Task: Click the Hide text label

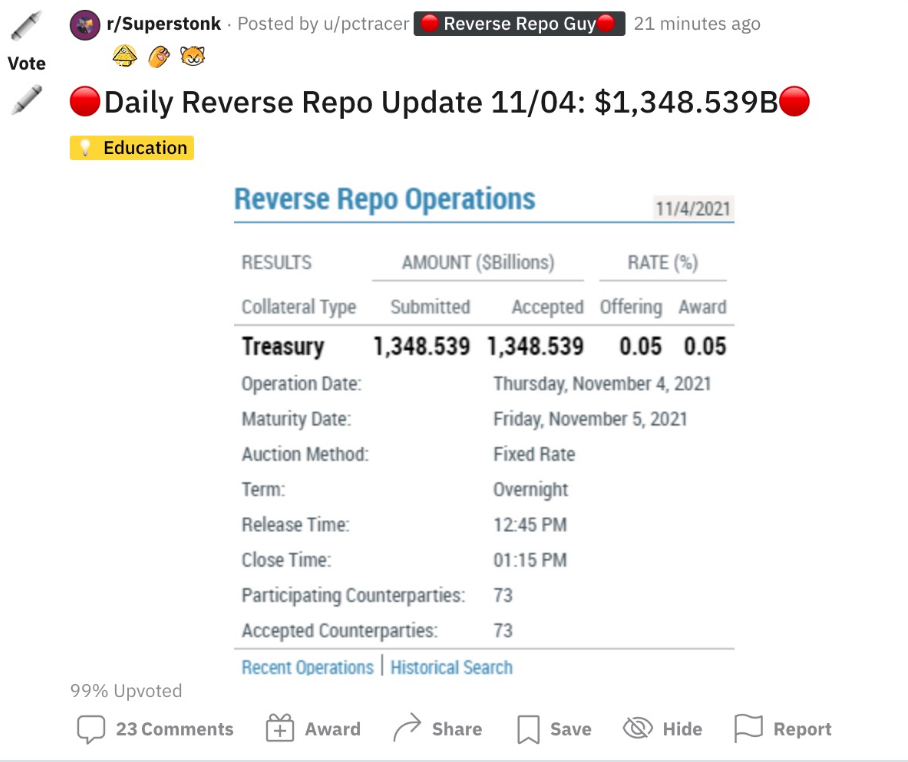Action: [x=683, y=729]
